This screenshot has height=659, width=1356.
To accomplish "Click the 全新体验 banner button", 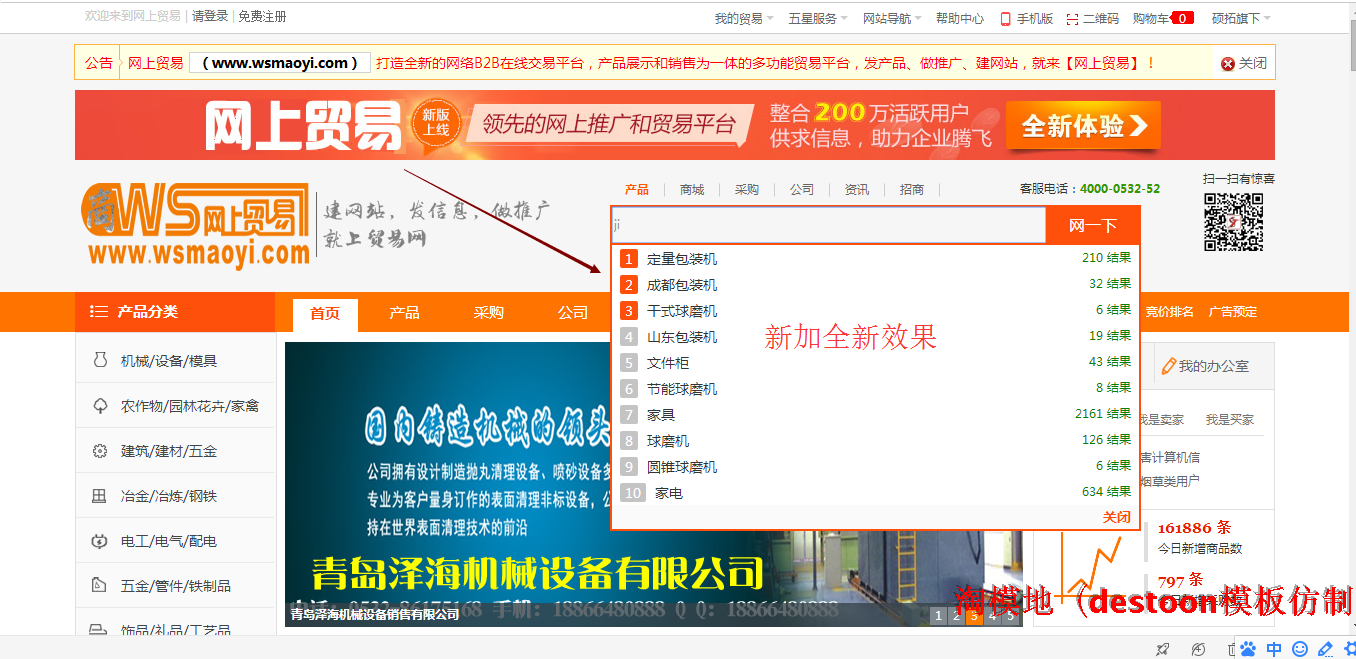I will tap(1083, 127).
